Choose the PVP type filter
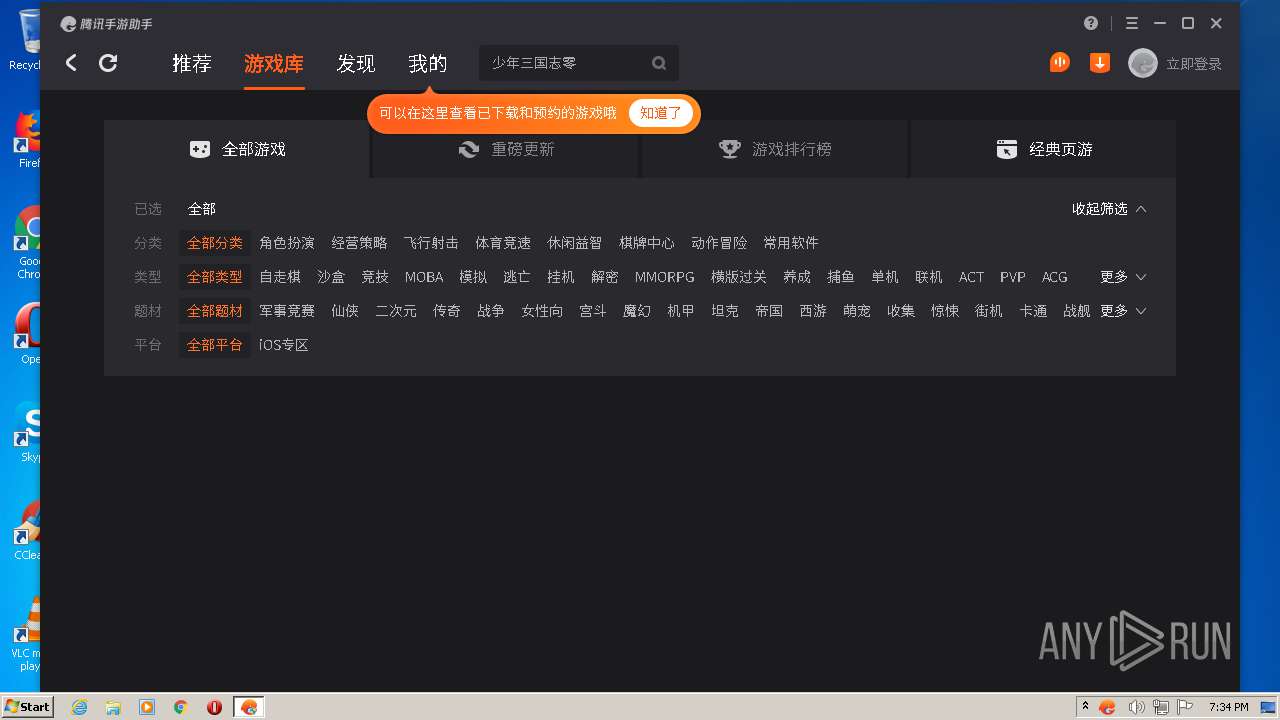 [x=1013, y=277]
